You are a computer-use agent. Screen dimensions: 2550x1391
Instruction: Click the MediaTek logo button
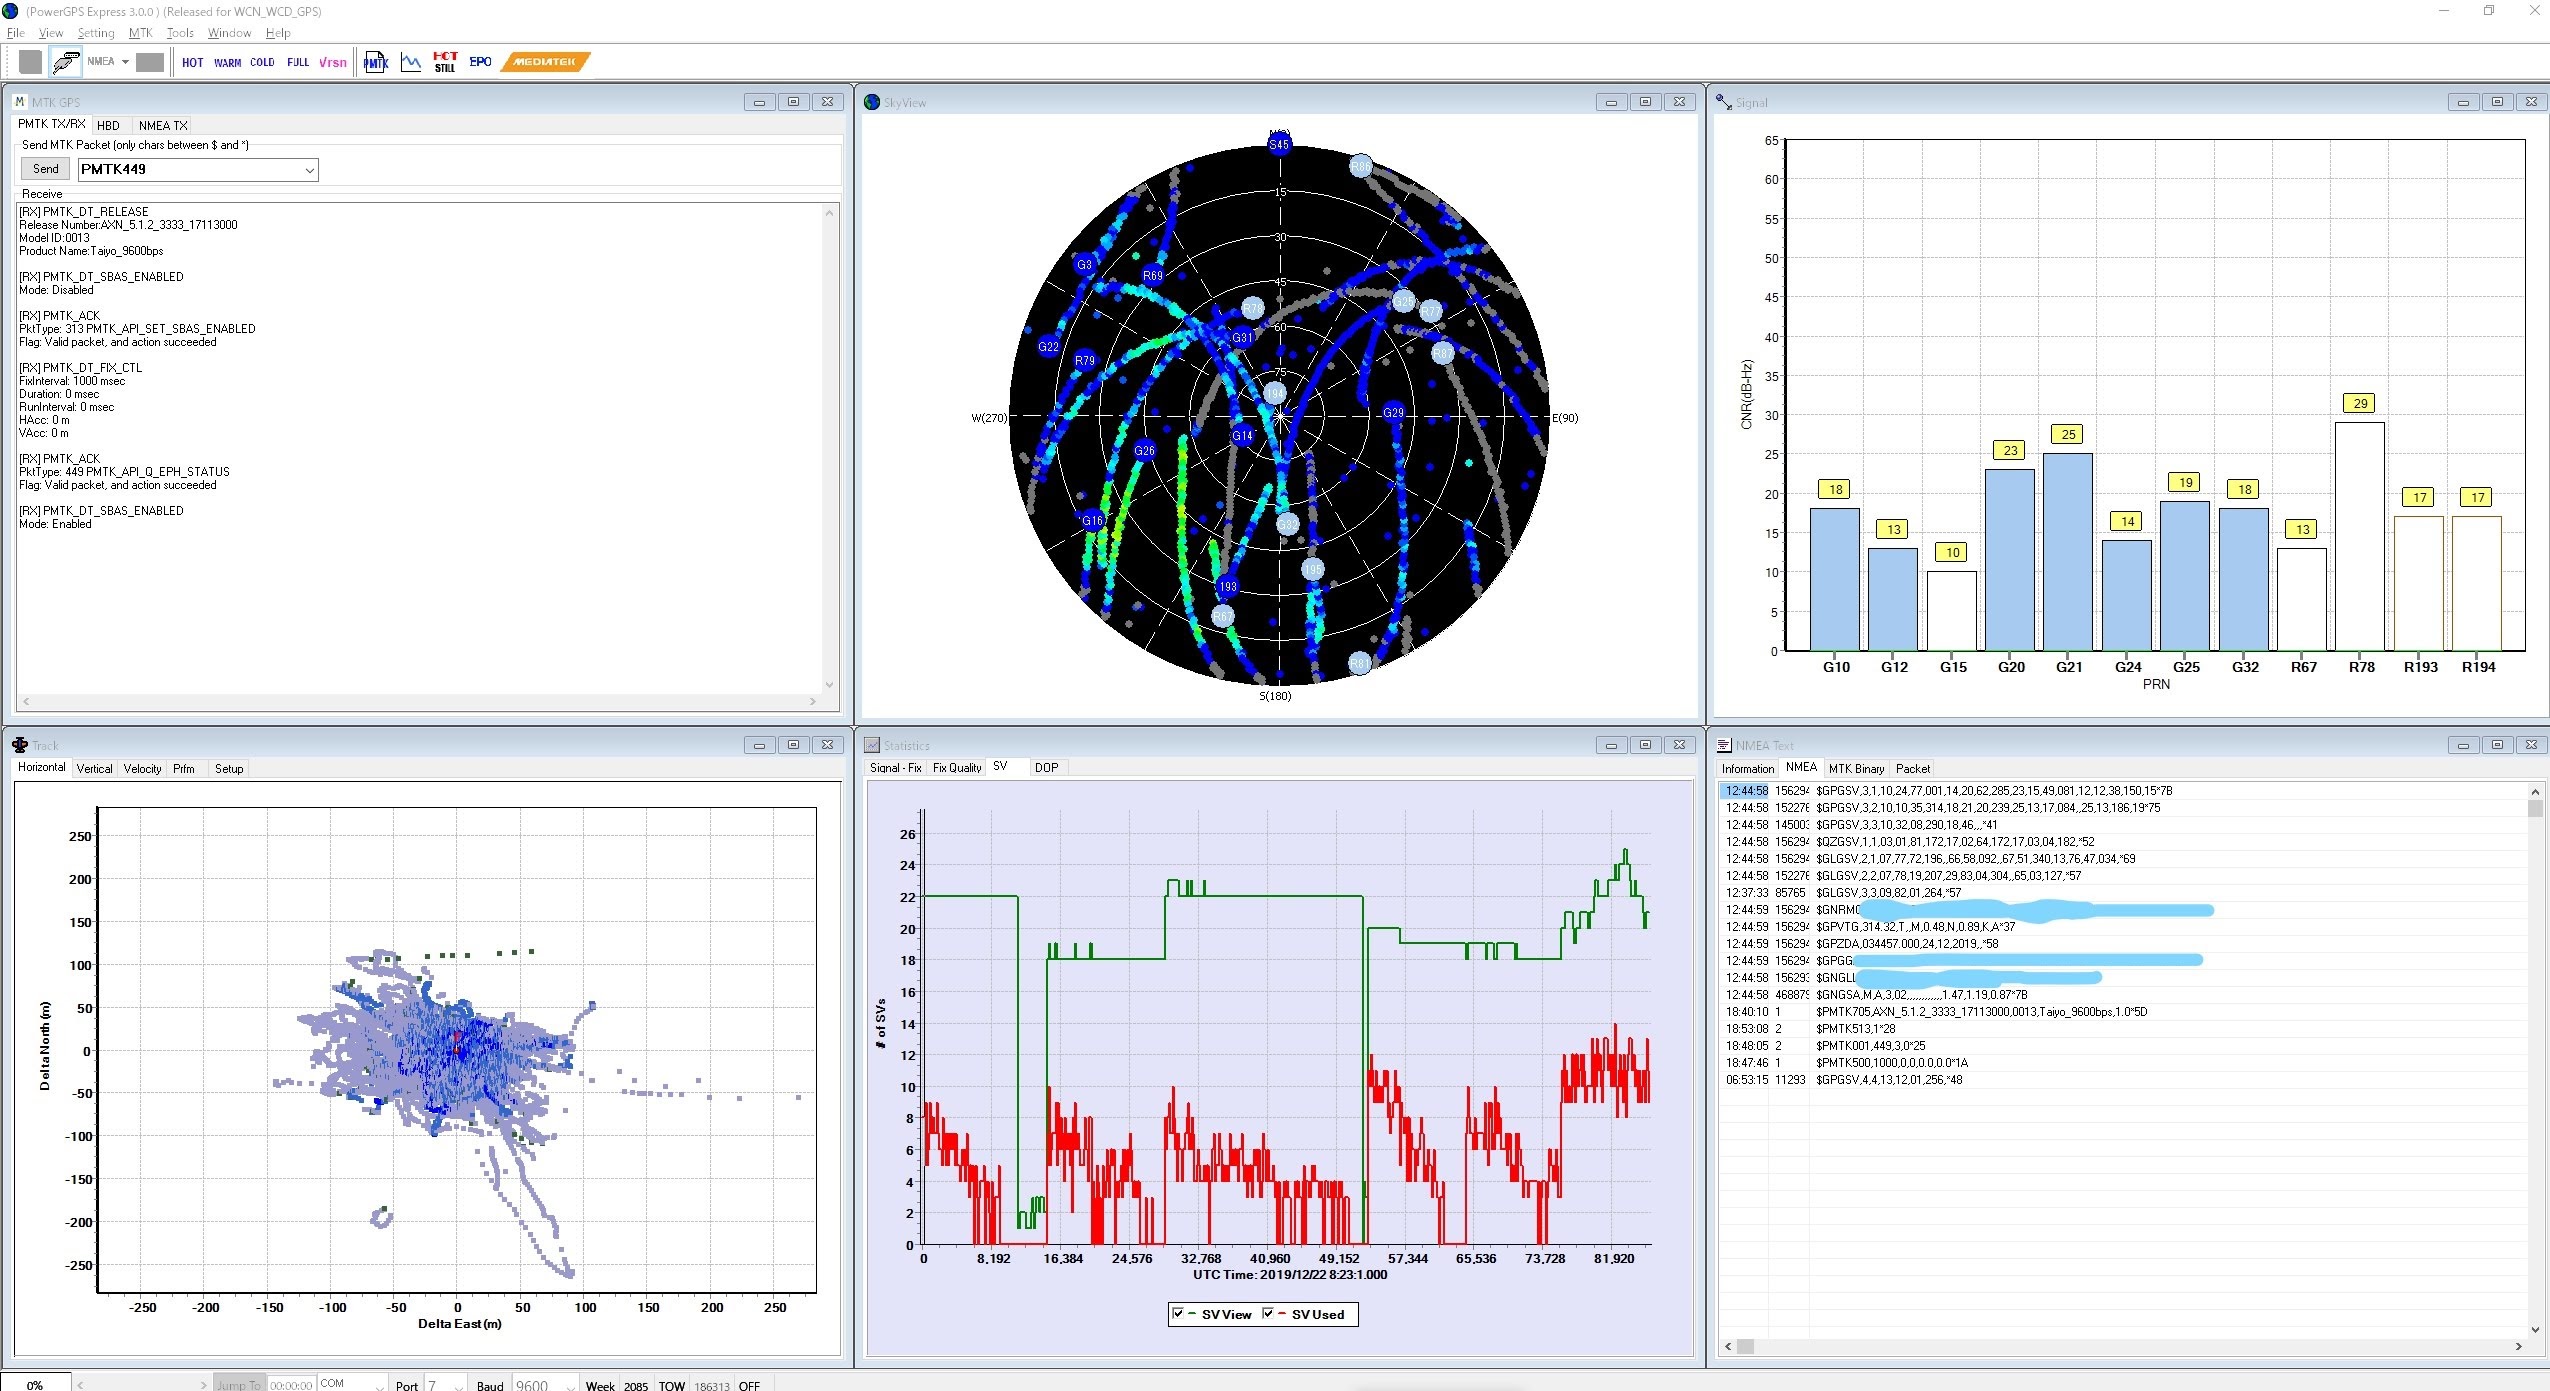click(545, 62)
